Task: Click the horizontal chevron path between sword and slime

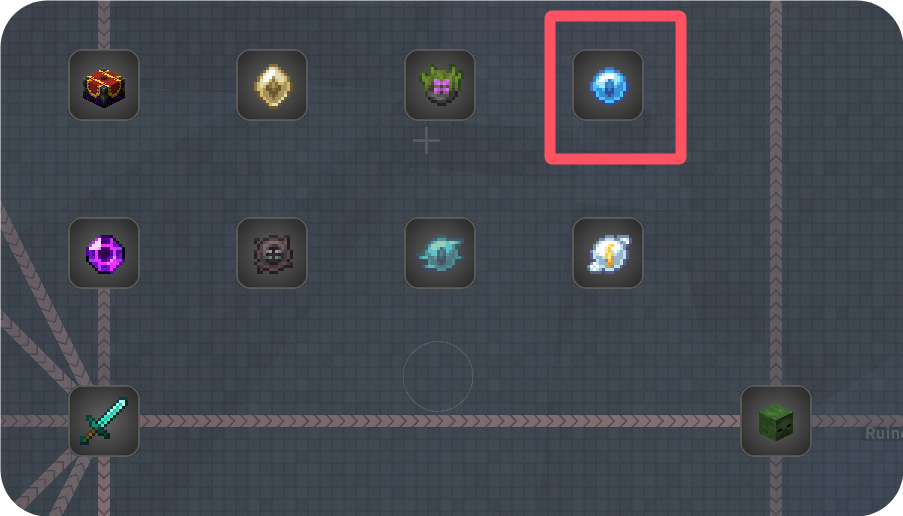Action: click(440, 421)
